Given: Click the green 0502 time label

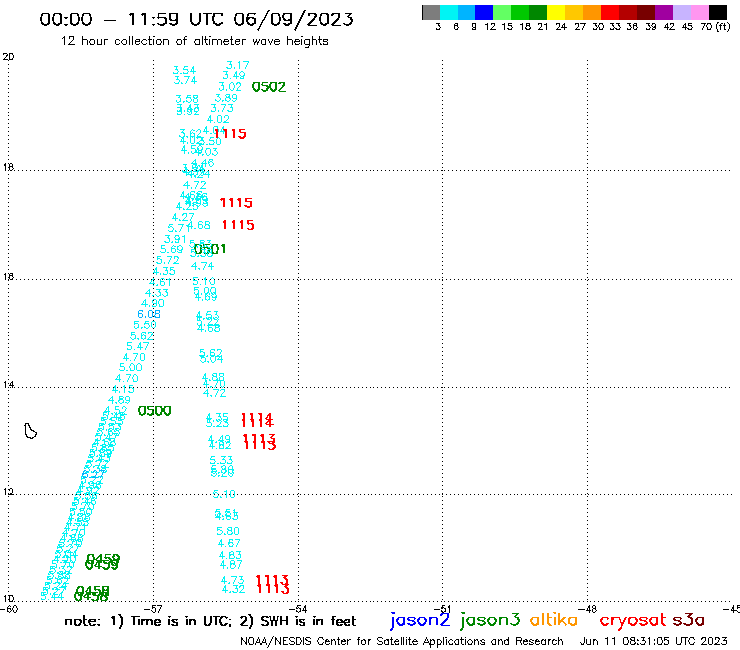Looking at the screenshot, I should (269, 87).
